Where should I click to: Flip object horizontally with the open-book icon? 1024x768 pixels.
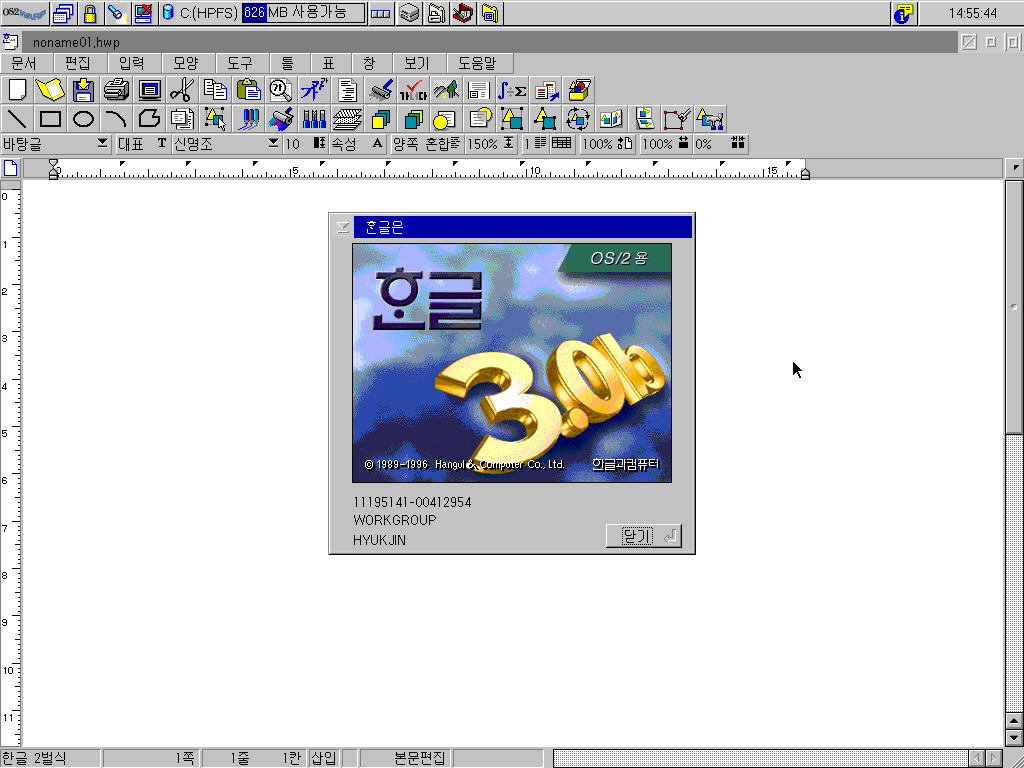[611, 119]
